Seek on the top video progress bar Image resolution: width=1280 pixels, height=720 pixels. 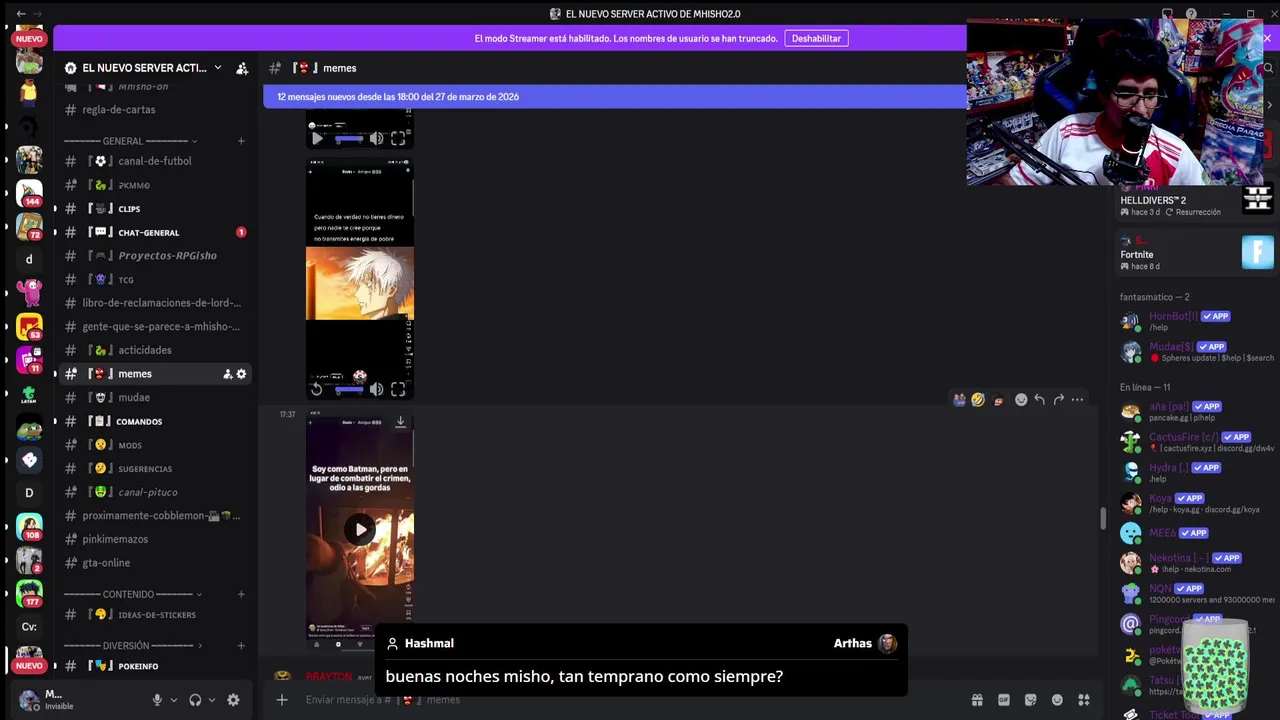pyautogui.click(x=348, y=138)
